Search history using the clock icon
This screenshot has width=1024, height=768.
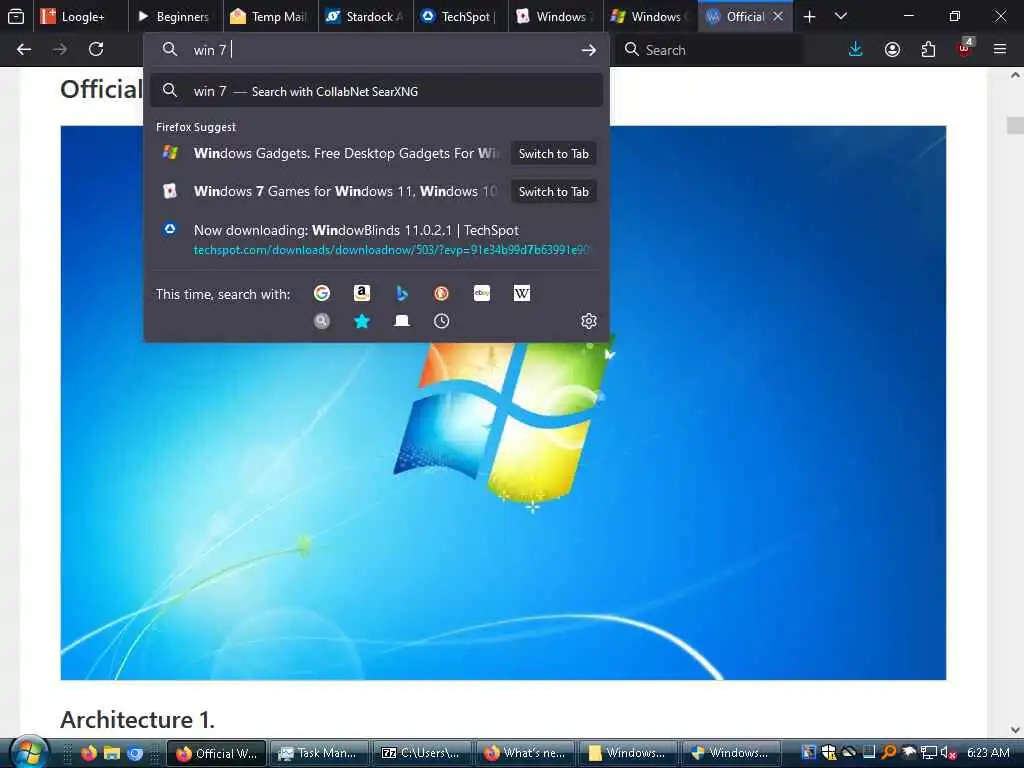pyautogui.click(x=441, y=321)
